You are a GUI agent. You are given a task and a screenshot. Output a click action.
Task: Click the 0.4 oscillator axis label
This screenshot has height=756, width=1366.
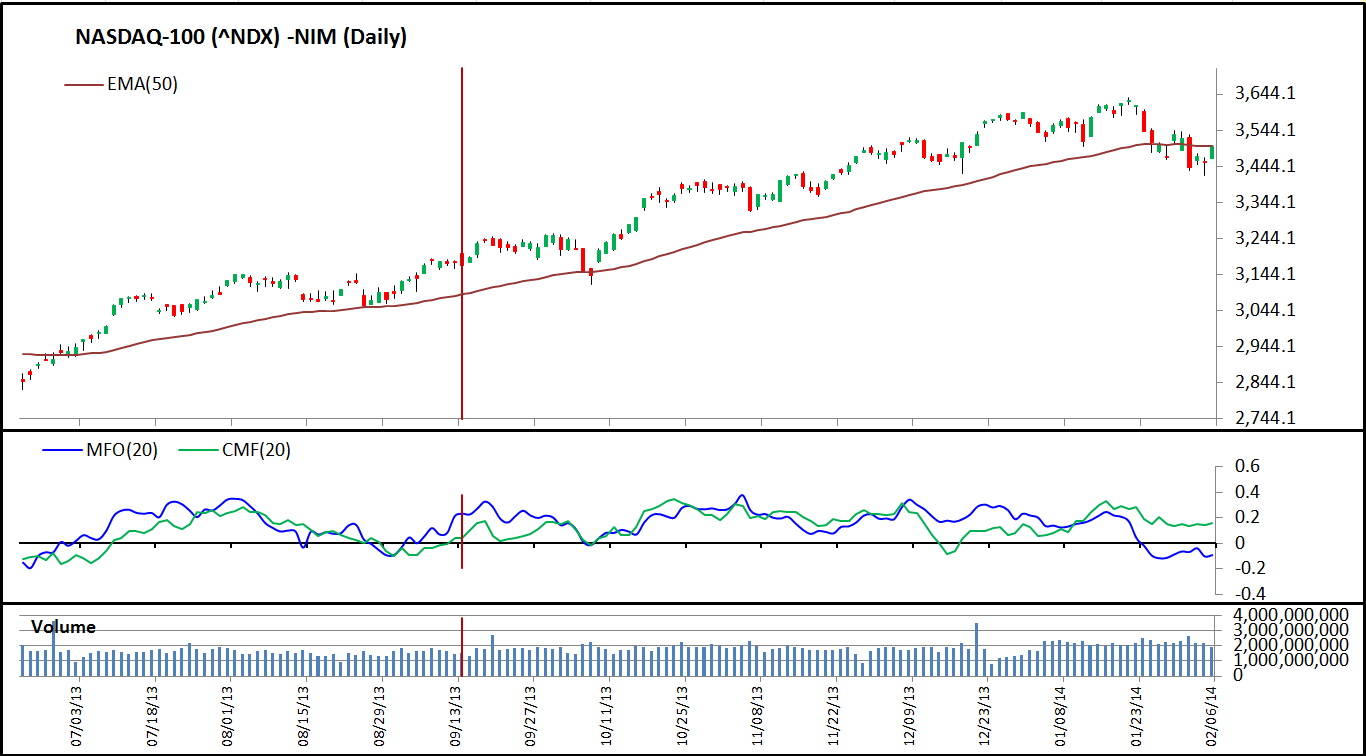click(x=1246, y=492)
